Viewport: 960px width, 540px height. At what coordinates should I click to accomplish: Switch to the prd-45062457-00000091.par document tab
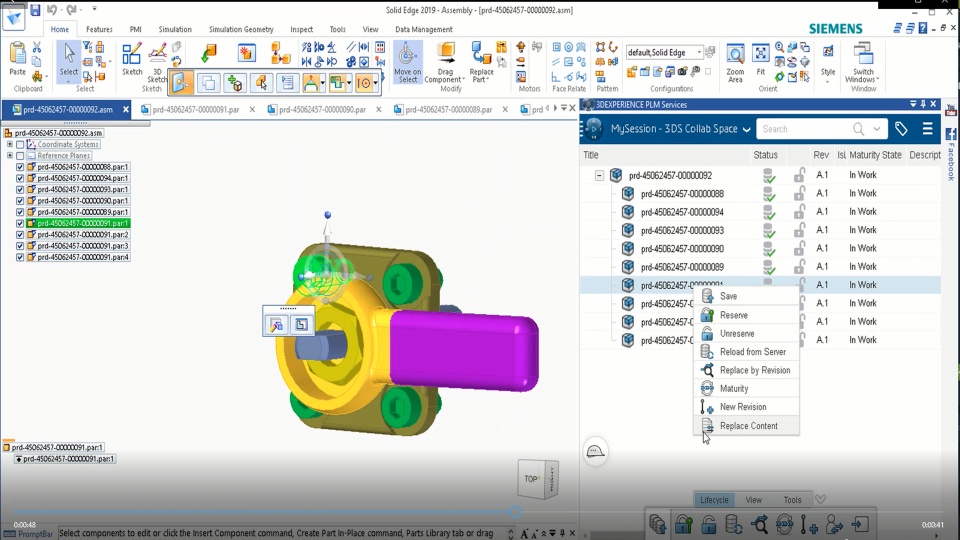196,110
